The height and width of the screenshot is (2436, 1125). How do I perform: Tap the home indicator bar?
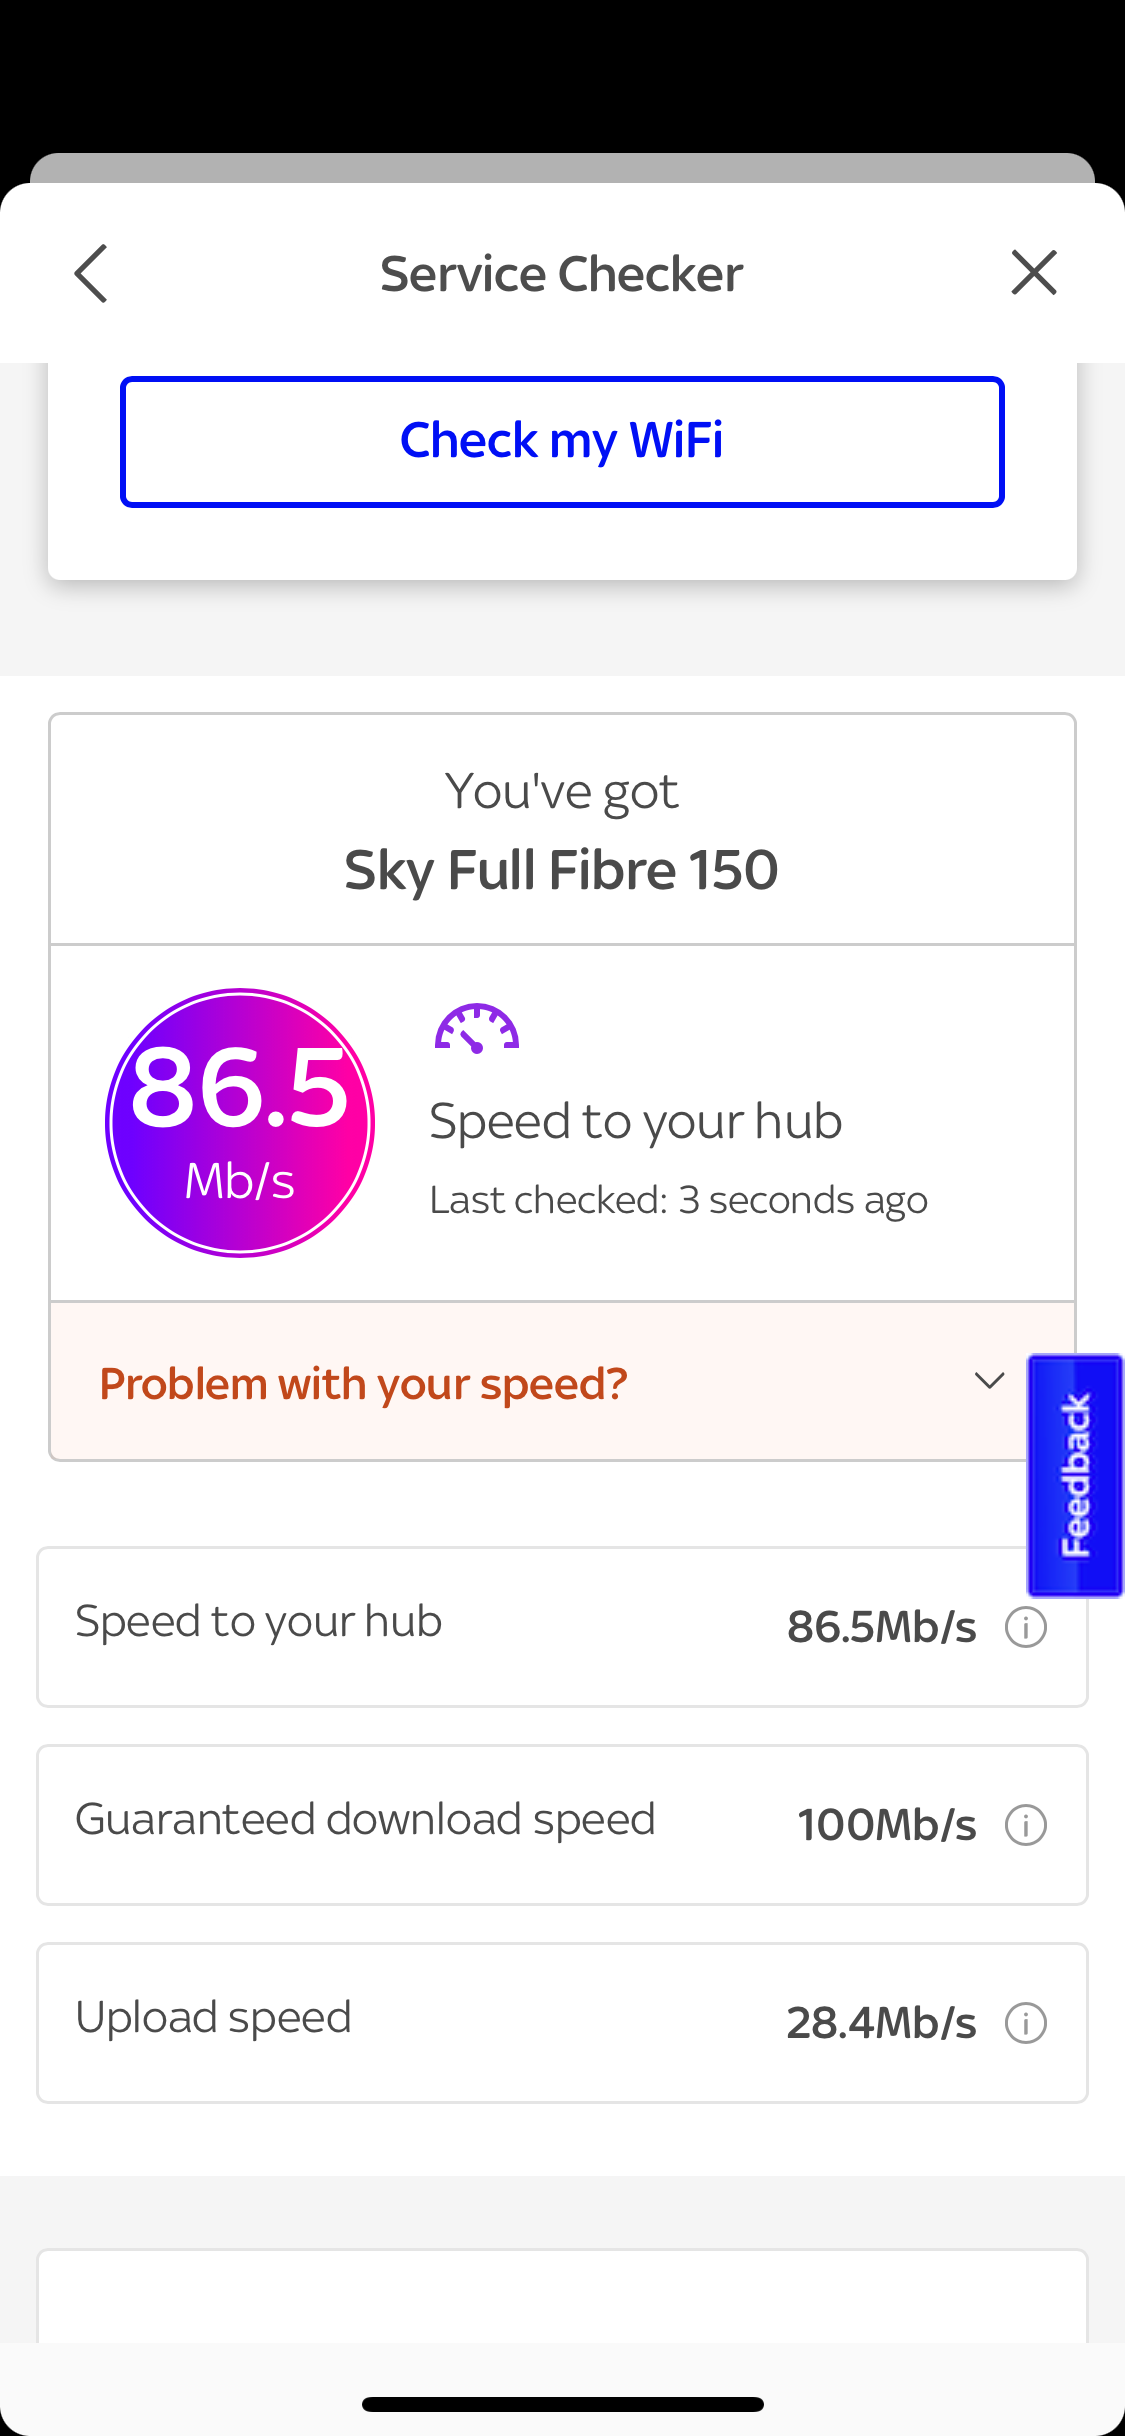tap(562, 2404)
